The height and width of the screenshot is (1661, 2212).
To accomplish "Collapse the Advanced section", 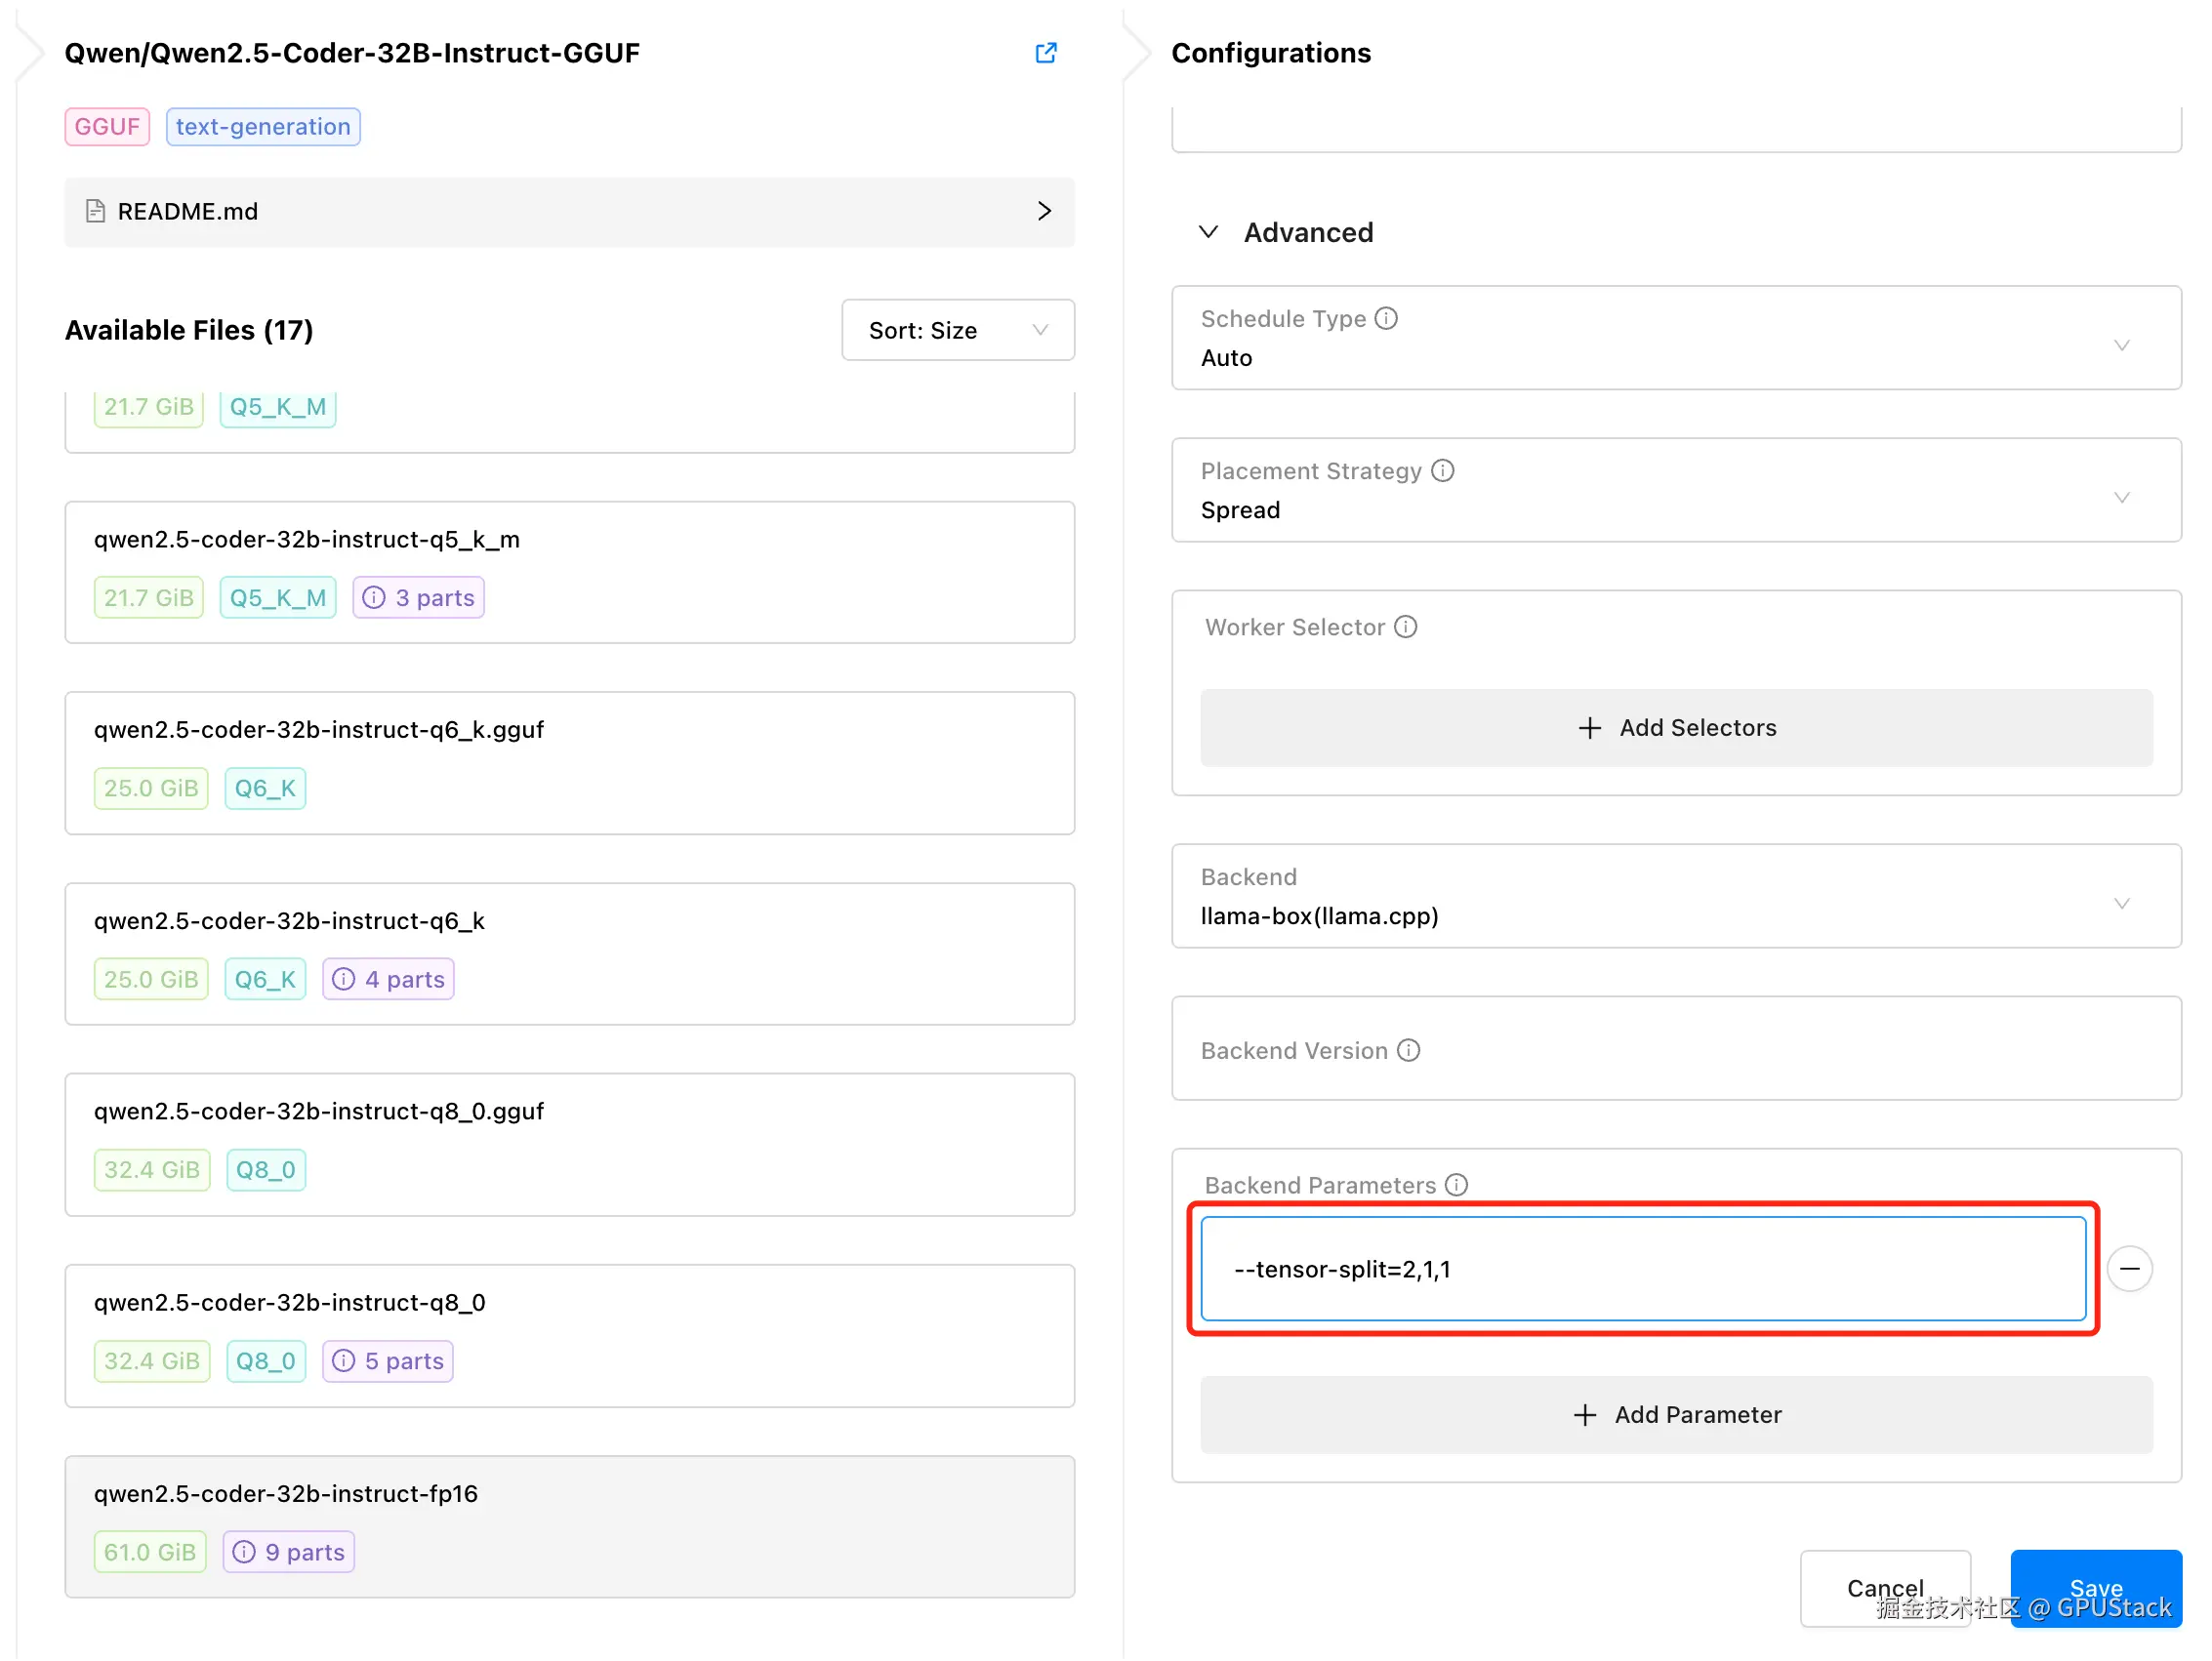I will coord(1209,232).
